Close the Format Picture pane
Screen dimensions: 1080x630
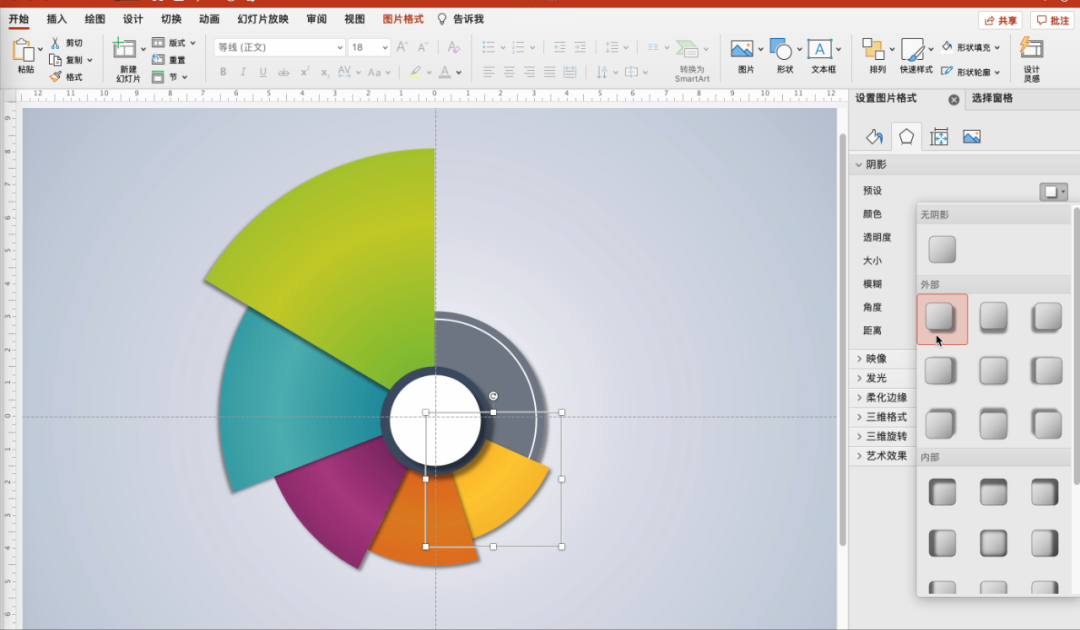point(953,100)
